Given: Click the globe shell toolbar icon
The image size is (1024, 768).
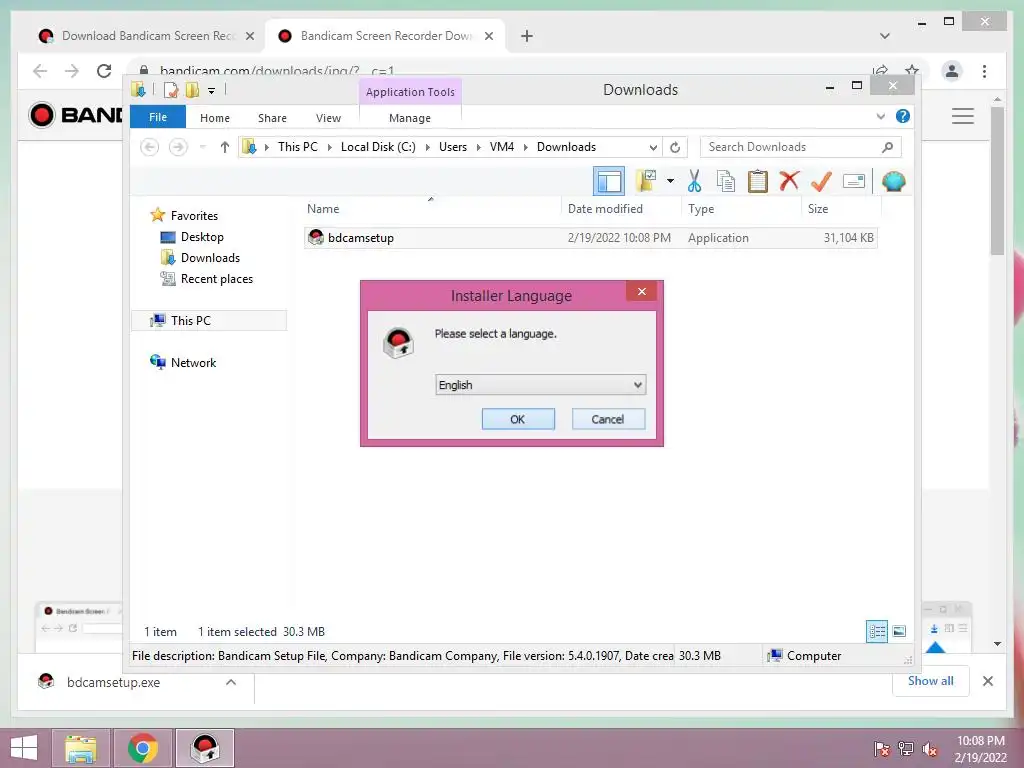Looking at the screenshot, I should [893, 181].
